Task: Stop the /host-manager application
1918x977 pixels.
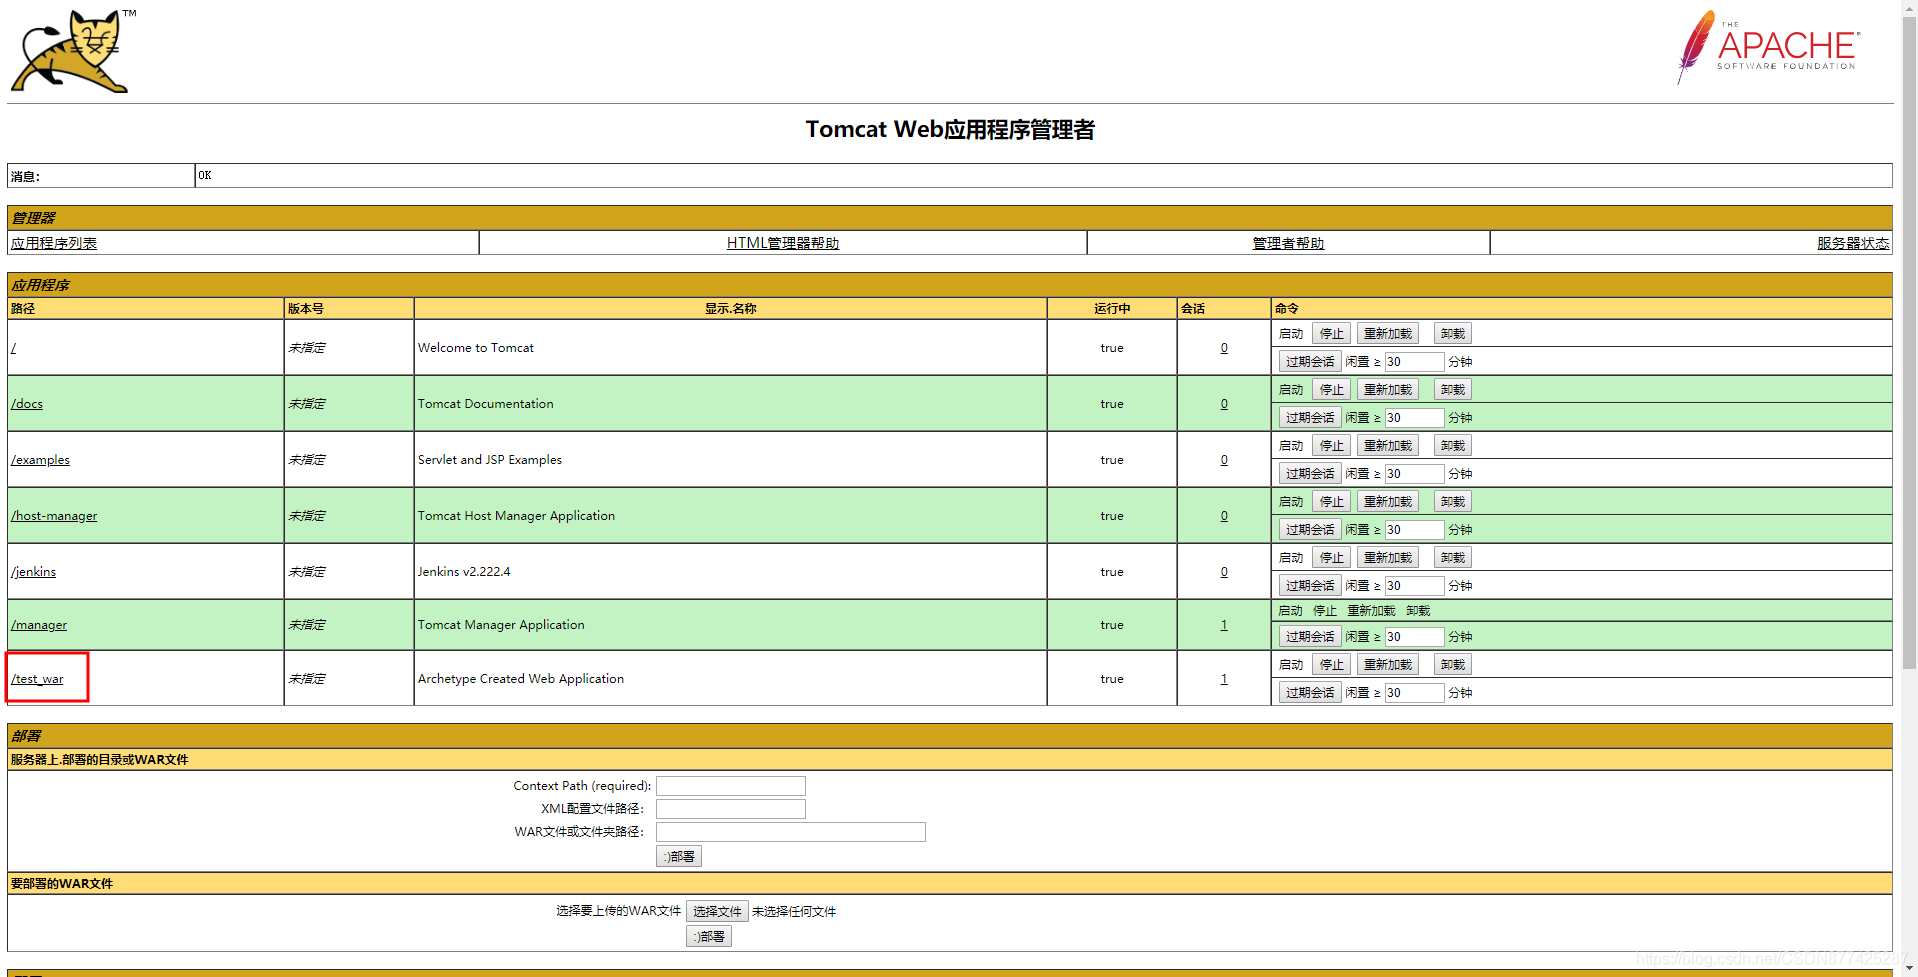Action: [1331, 502]
